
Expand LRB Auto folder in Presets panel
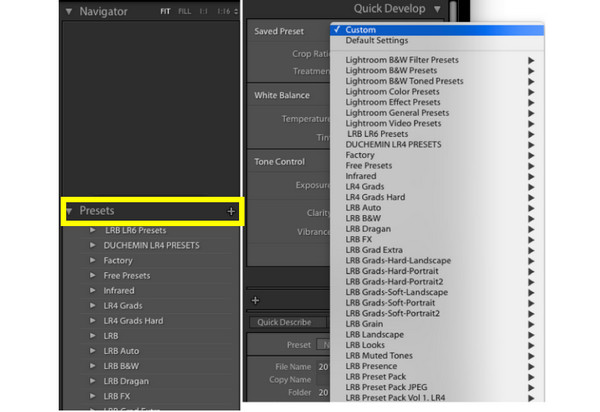coord(93,351)
